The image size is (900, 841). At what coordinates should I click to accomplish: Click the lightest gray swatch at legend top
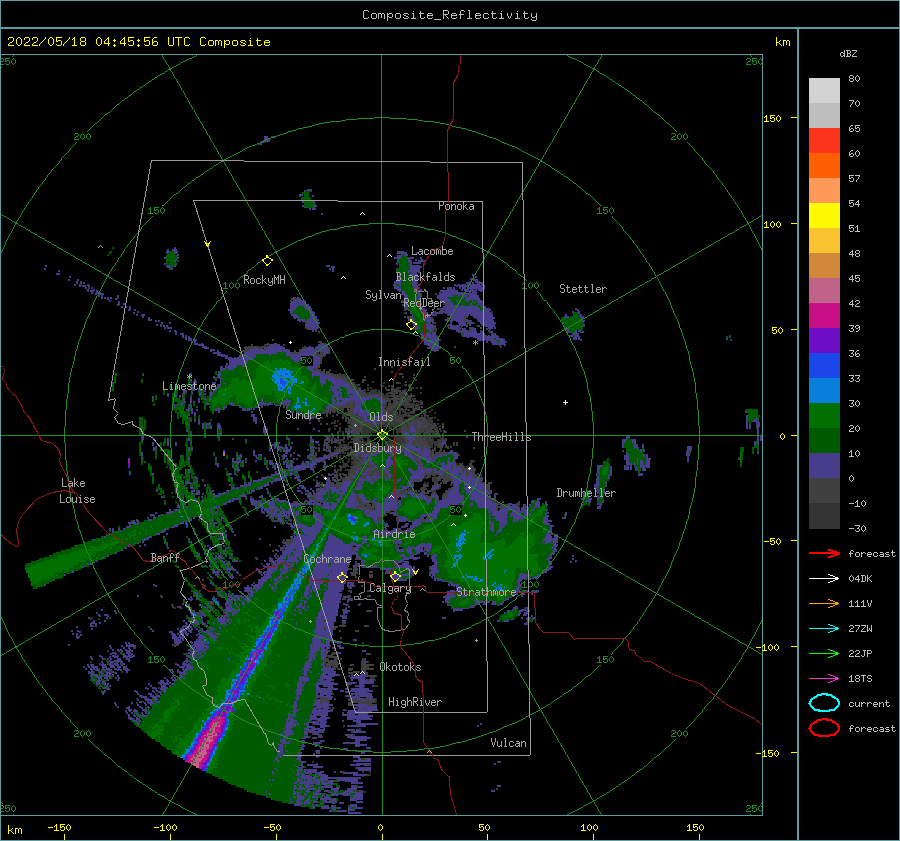point(824,90)
